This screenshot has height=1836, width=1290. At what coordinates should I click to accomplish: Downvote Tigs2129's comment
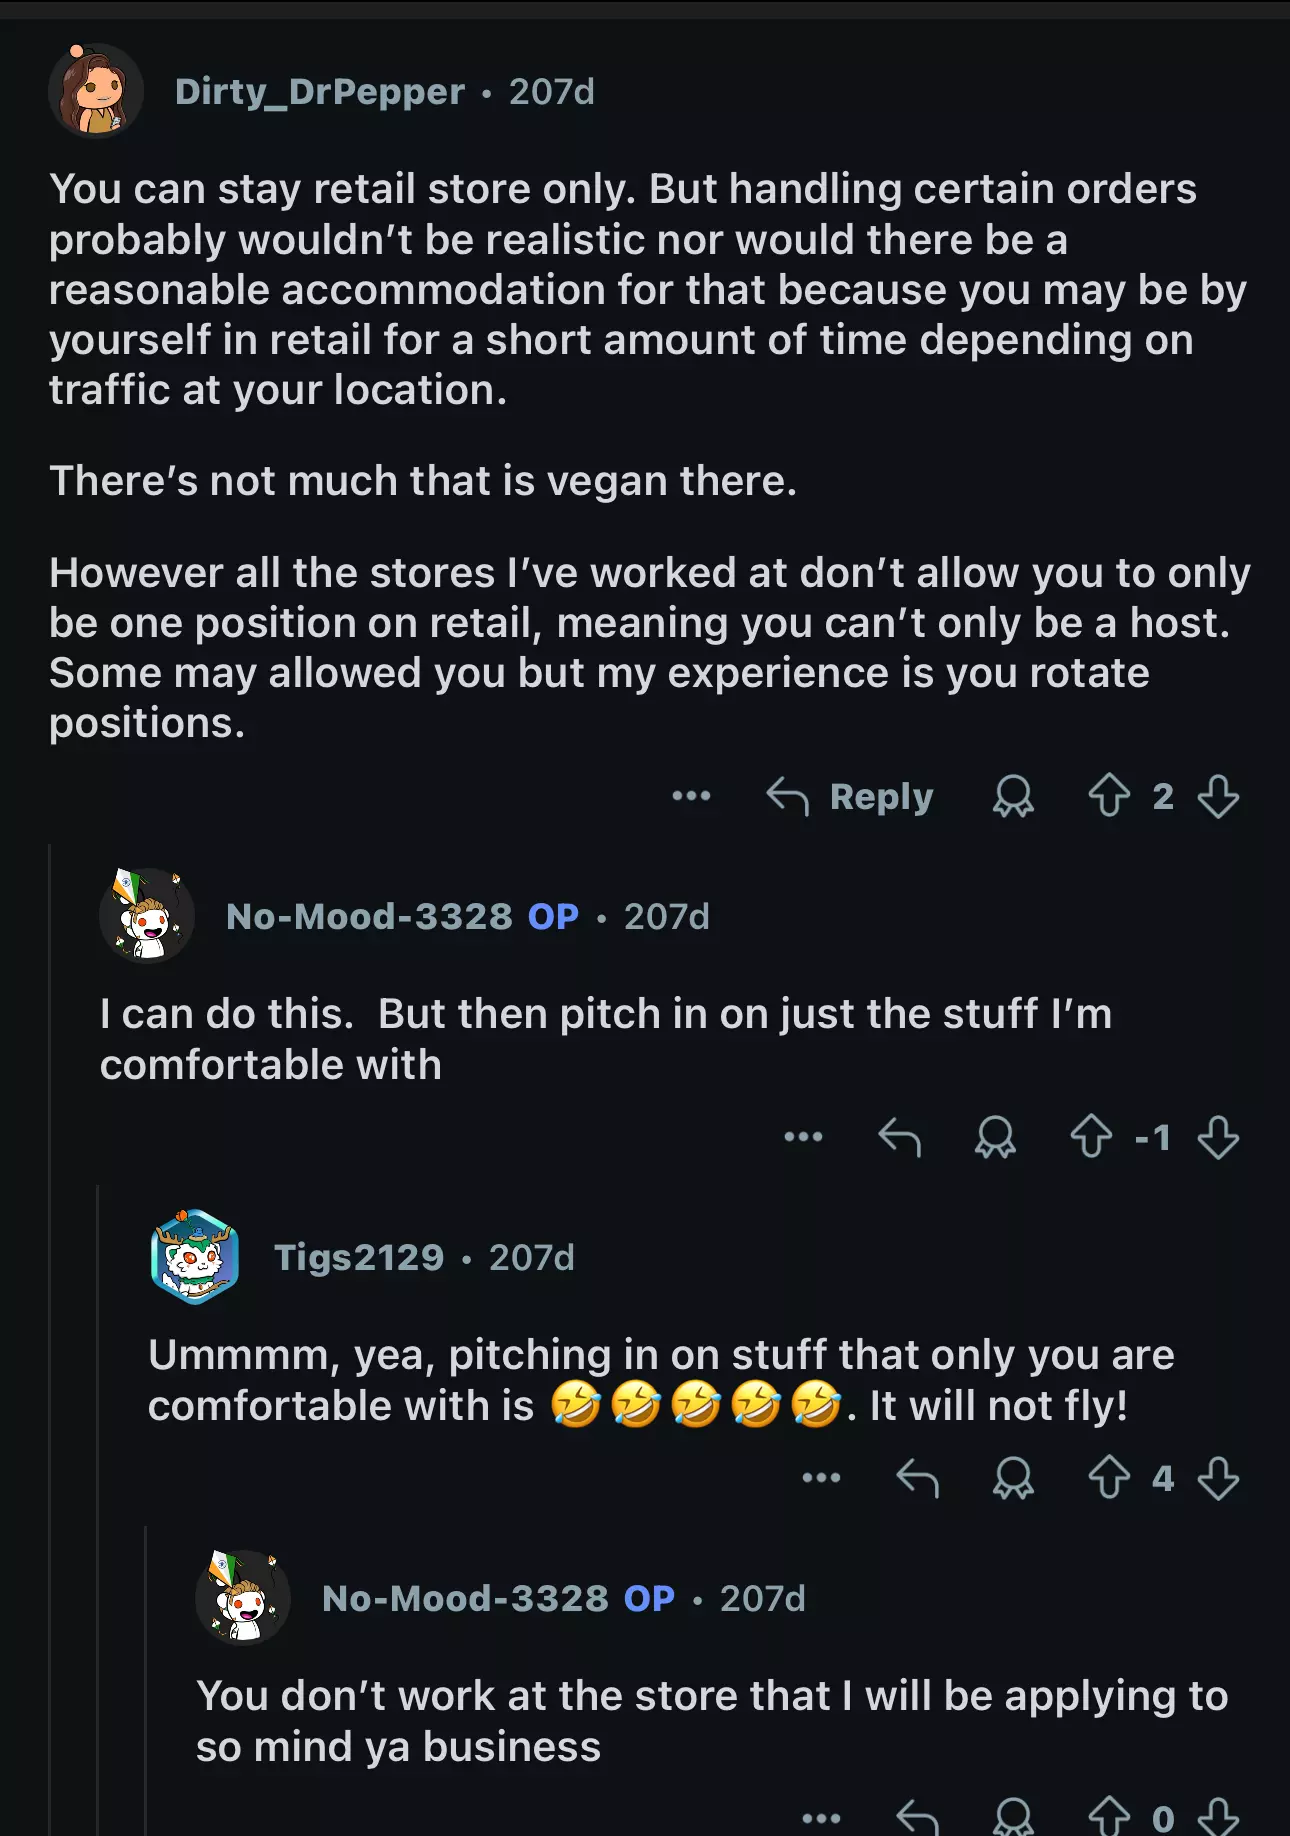point(1218,1478)
